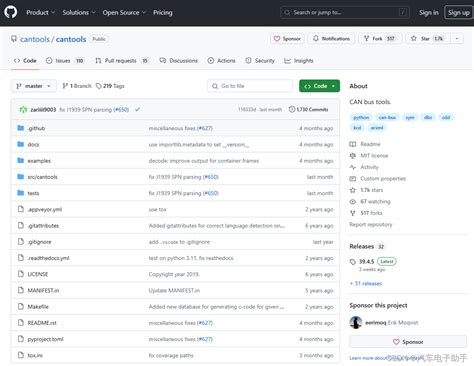Open the README.rst file link
Image resolution: width=474 pixels, height=366 pixels.
click(x=42, y=323)
